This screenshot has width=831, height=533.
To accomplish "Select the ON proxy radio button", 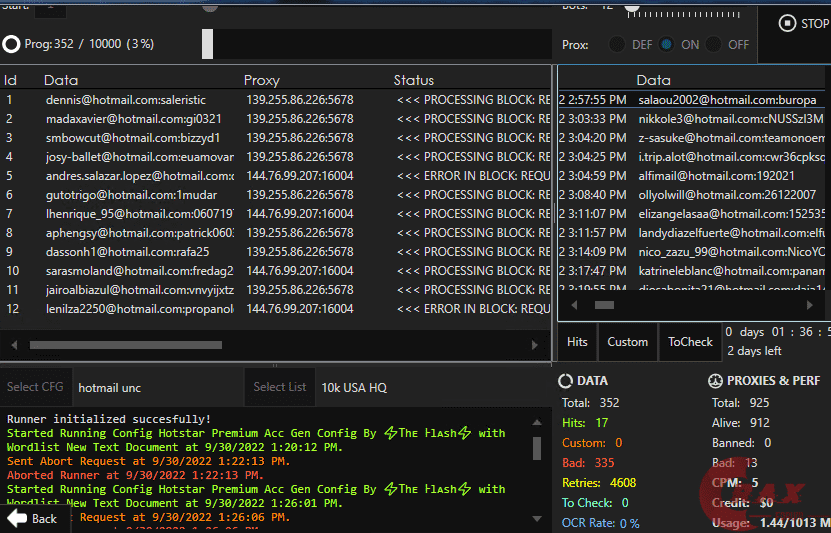I will 666,44.
